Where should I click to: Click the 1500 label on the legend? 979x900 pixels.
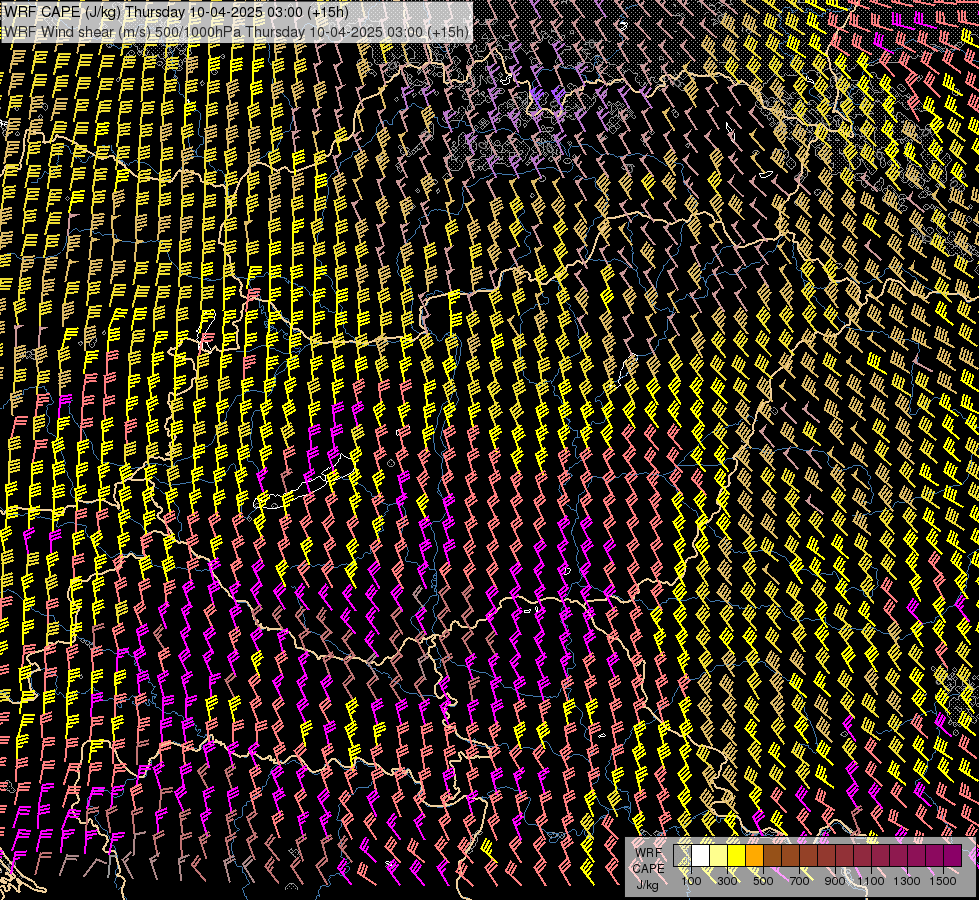(x=943, y=881)
